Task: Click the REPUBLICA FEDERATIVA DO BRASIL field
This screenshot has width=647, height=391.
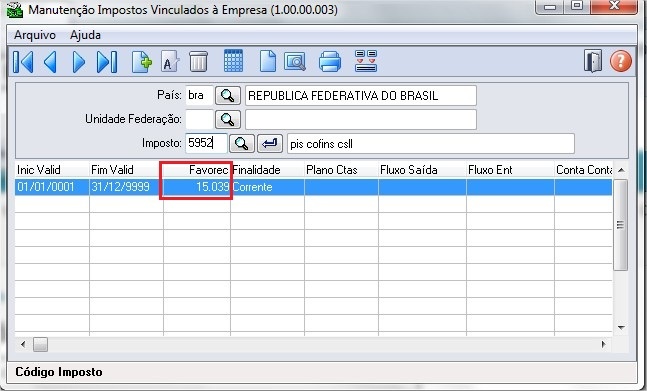Action: tap(361, 95)
